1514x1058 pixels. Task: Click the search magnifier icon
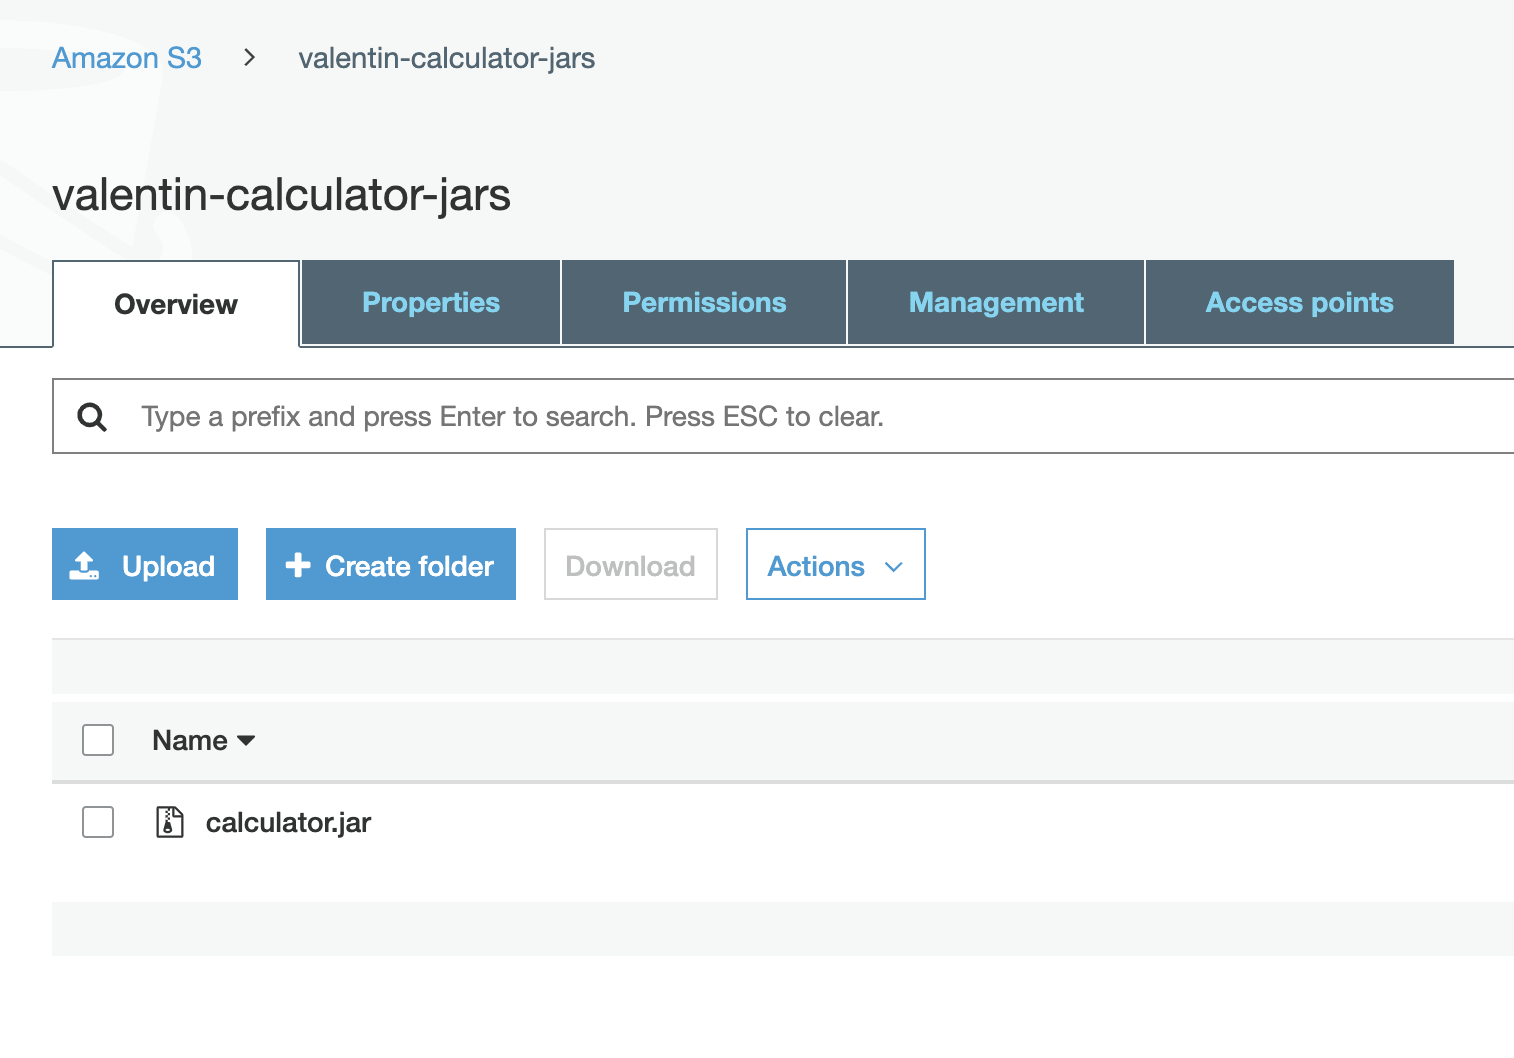tap(92, 417)
